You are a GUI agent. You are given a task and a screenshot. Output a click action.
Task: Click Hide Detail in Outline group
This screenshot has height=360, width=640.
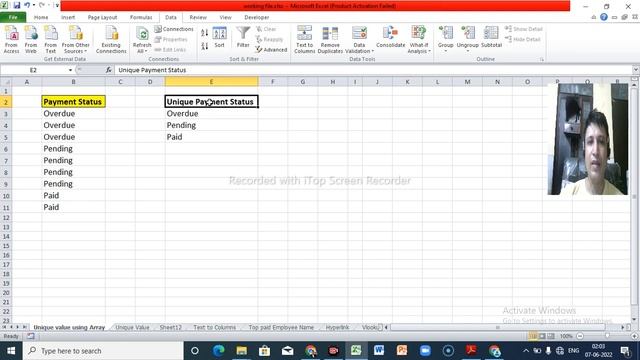coord(522,40)
